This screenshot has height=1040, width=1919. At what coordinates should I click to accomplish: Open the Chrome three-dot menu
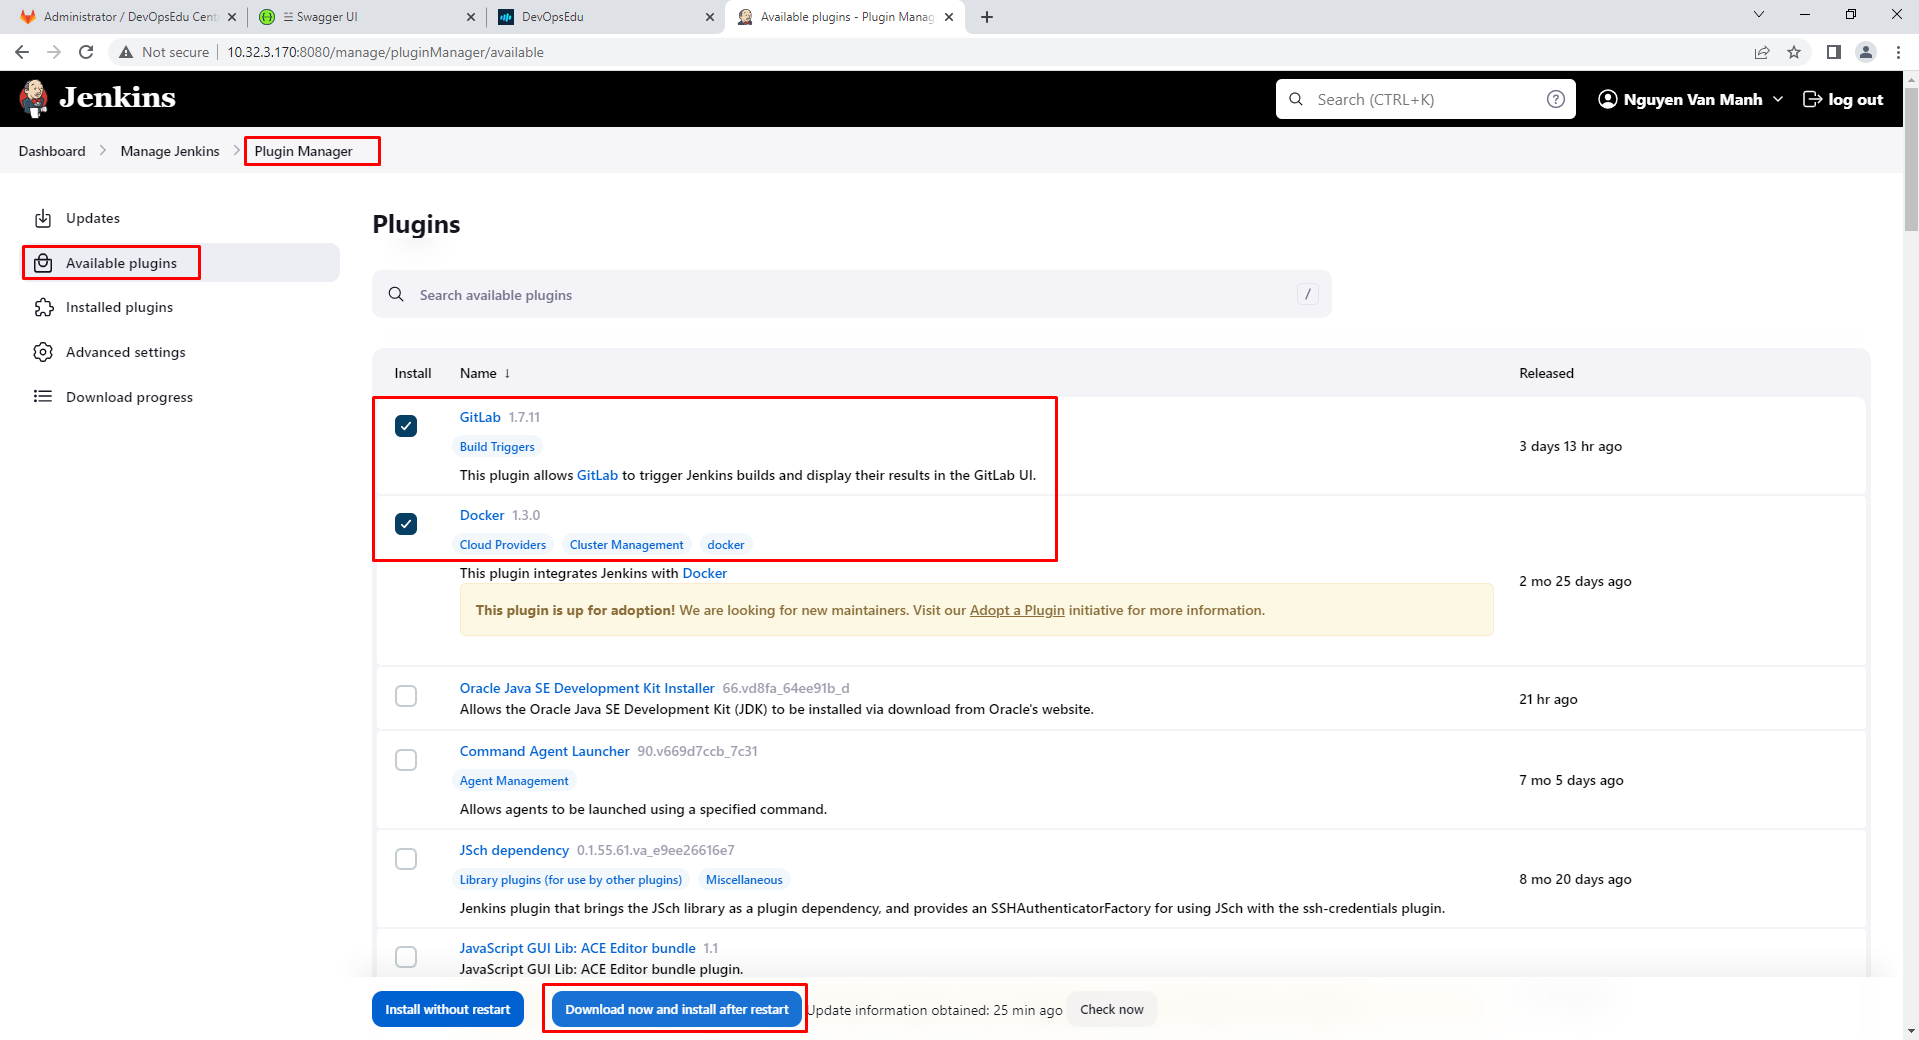coord(1898,52)
